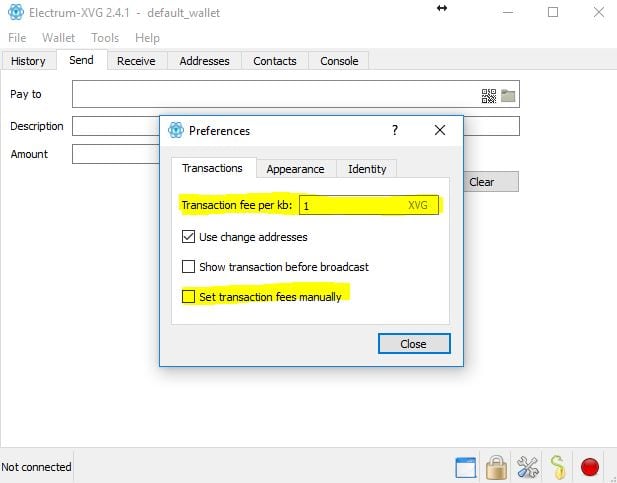
Task: Click the help question mark in Preferences titlebar
Action: [395, 130]
